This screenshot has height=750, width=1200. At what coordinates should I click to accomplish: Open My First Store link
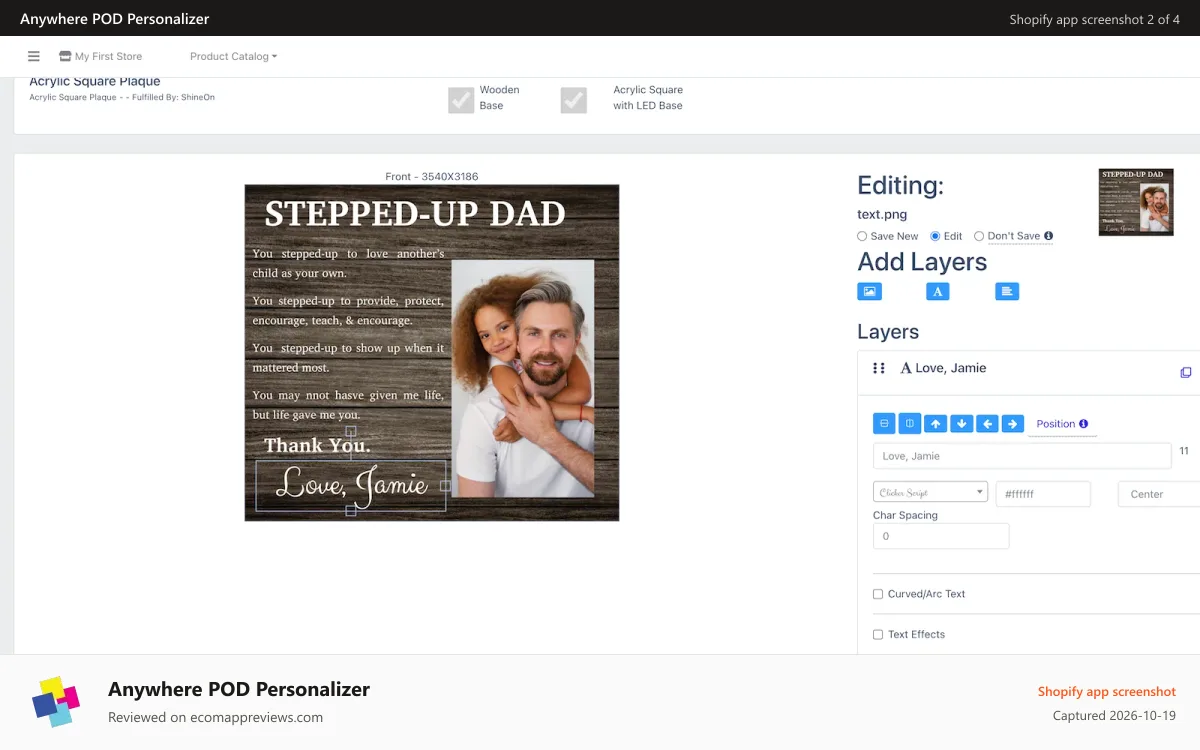[108, 56]
